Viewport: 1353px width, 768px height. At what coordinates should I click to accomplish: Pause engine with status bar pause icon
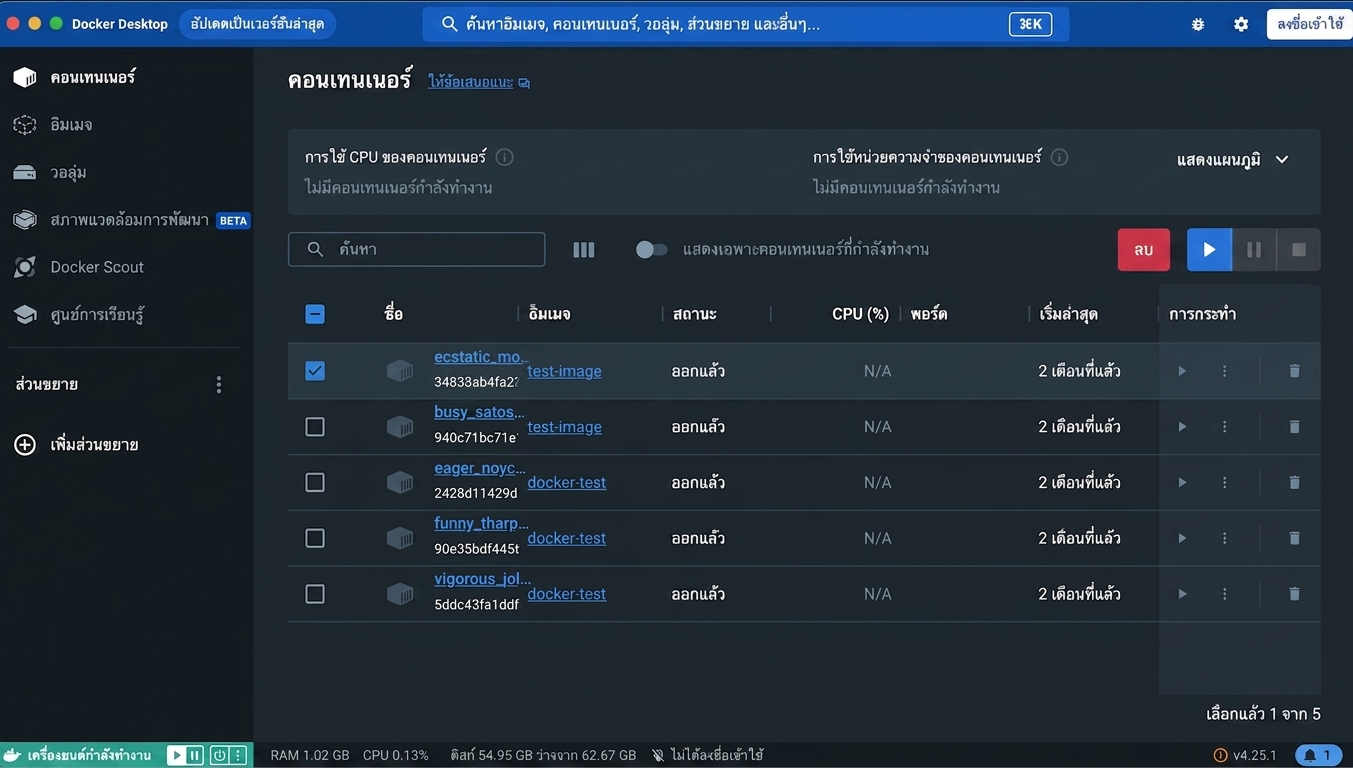click(194, 755)
